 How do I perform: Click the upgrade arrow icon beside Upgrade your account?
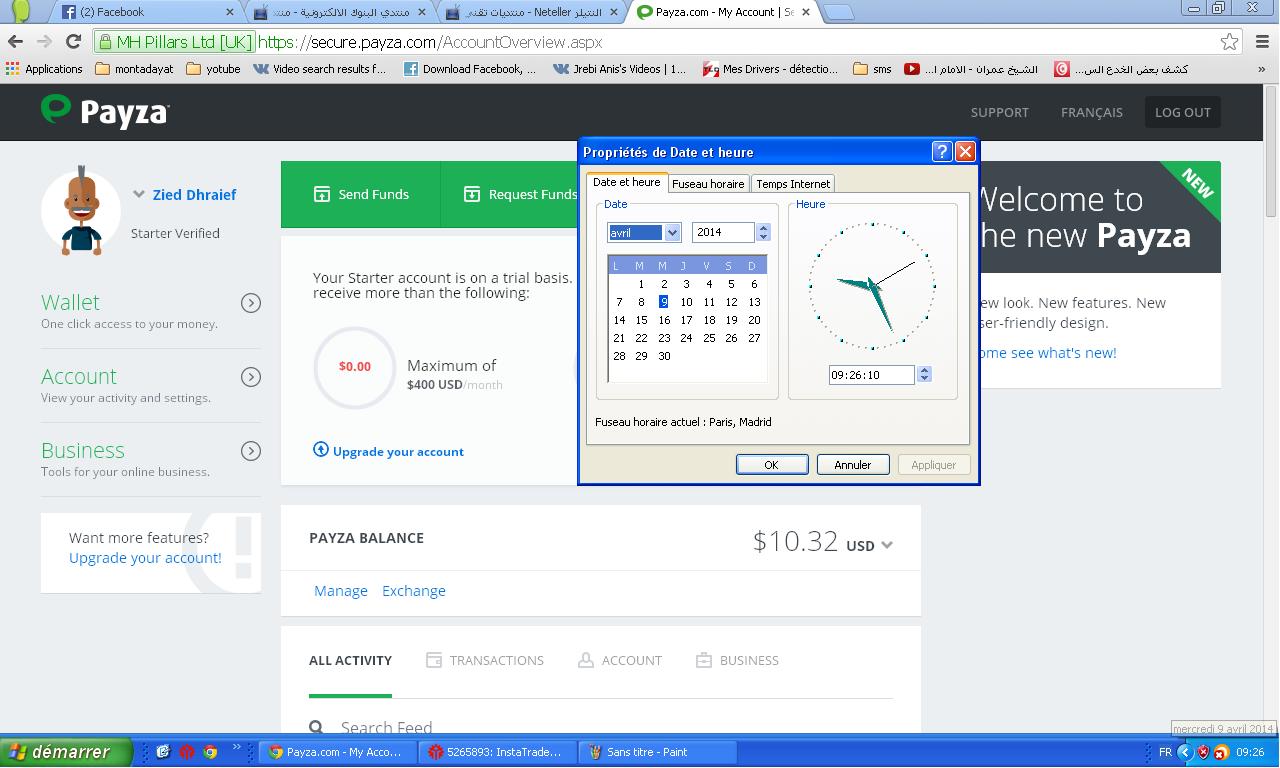point(321,450)
